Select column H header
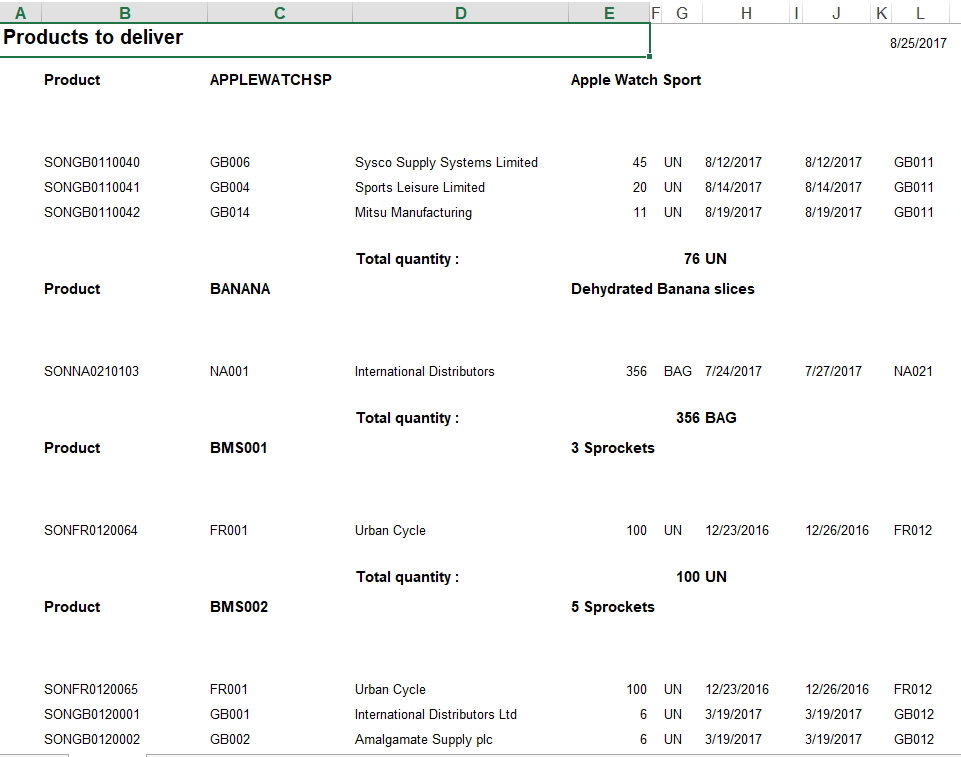Screen dimensions: 961x757 [x=746, y=12]
